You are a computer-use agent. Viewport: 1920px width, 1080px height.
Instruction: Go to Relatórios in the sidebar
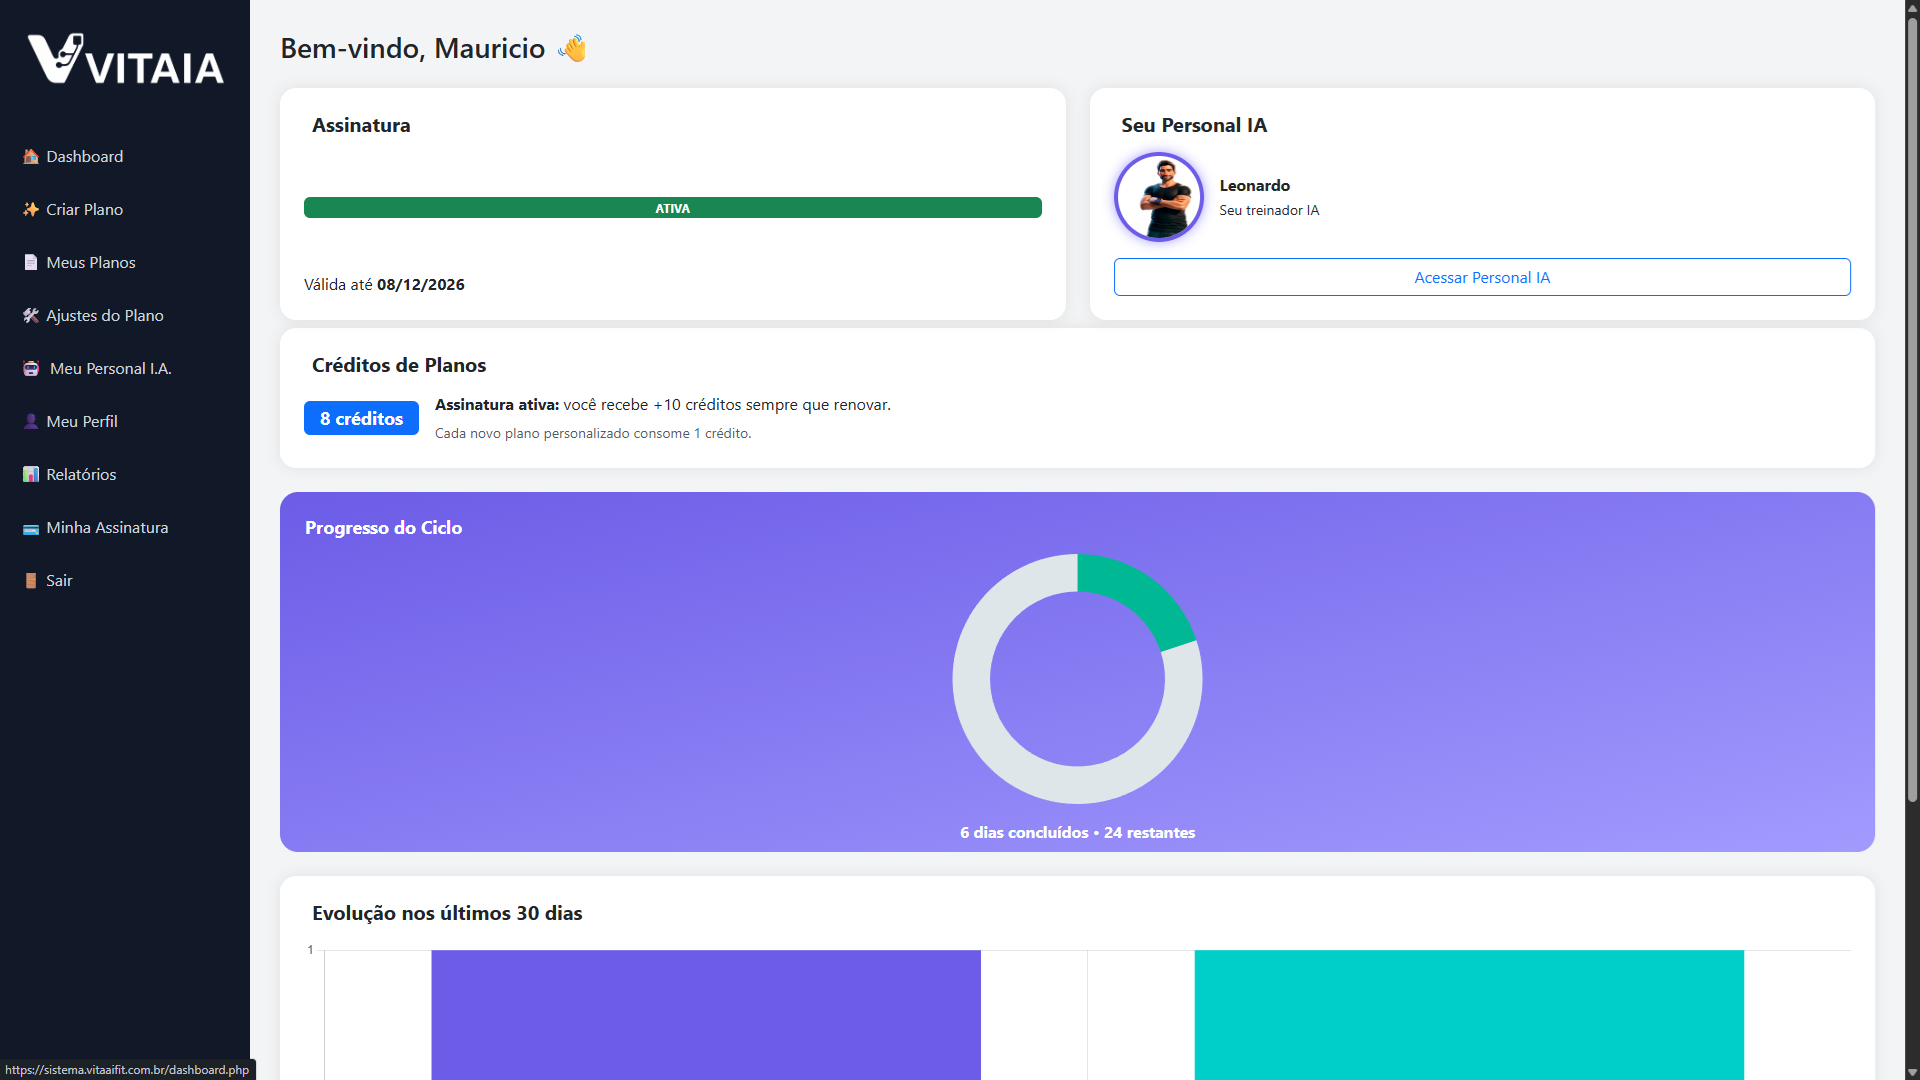pyautogui.click(x=81, y=475)
